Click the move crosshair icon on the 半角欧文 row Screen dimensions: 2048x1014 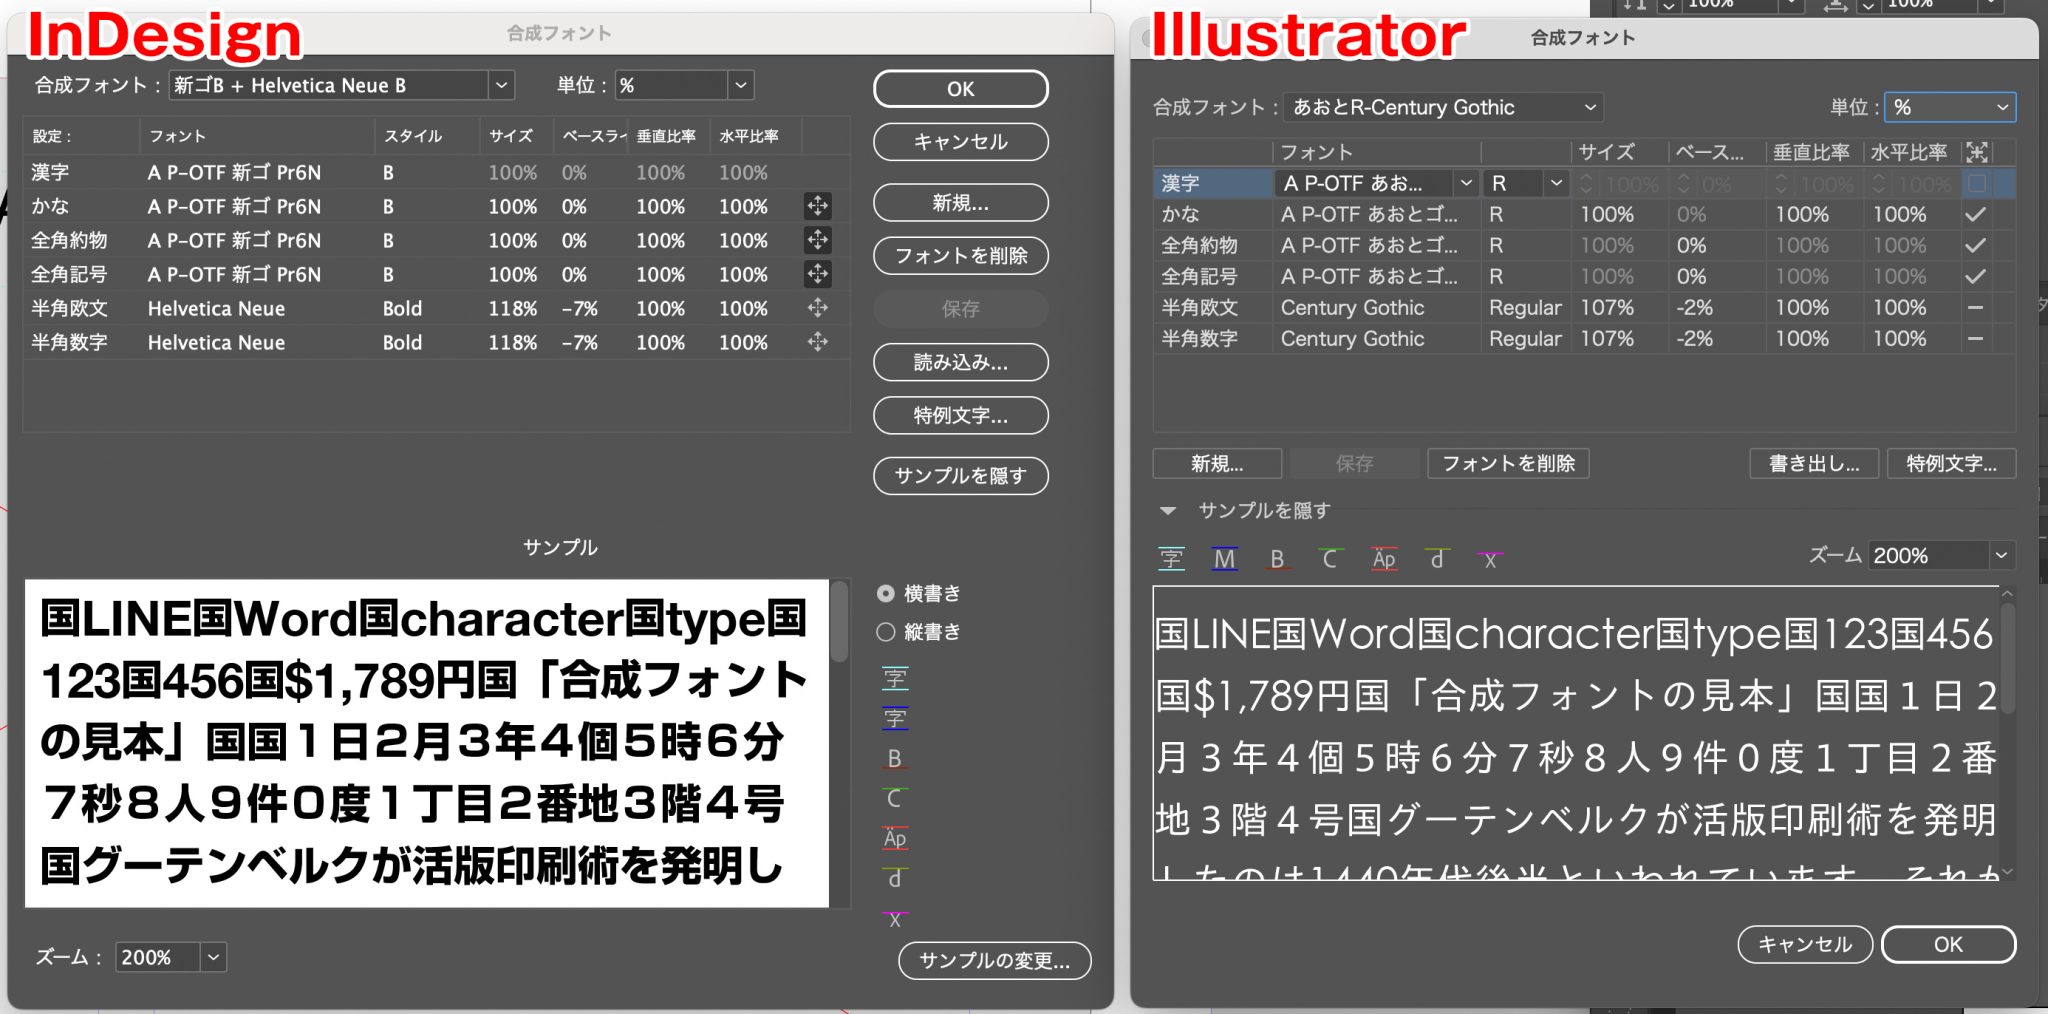pos(818,308)
